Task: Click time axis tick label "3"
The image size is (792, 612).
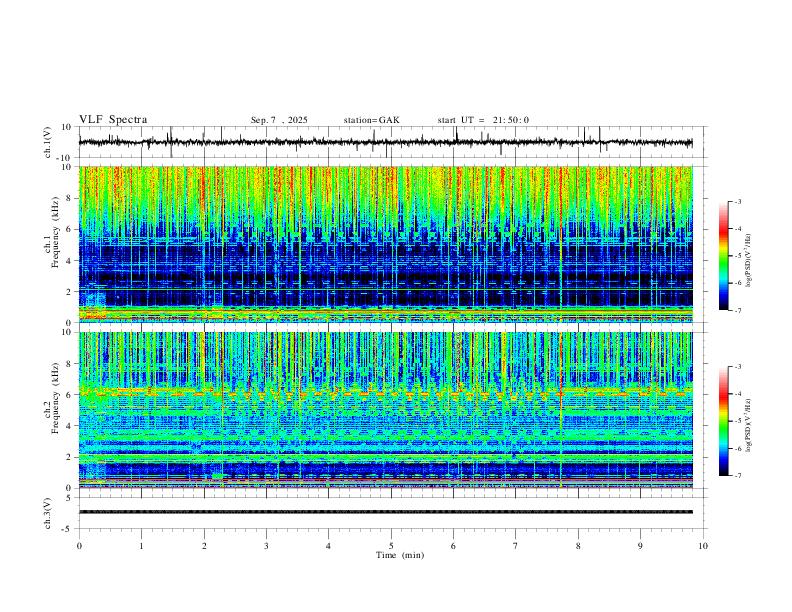Action: tap(266, 546)
